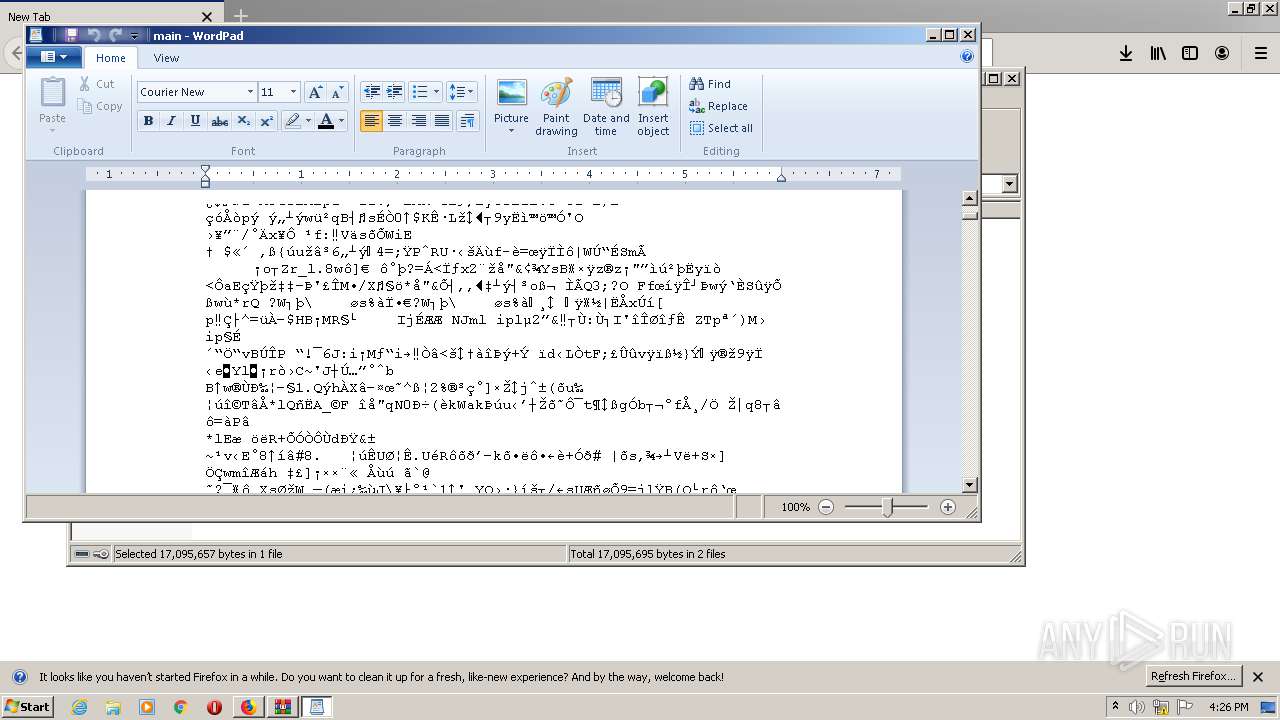Launch Internet Explorer from taskbar
This screenshot has height=720, width=1280.
[79, 707]
